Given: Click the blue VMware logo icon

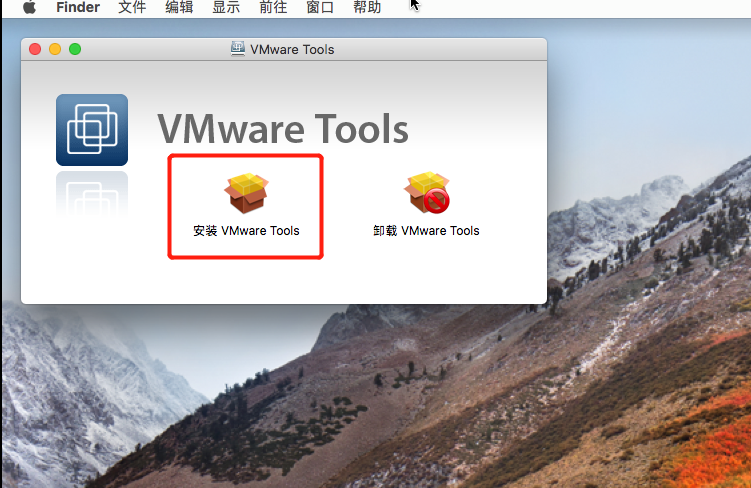Looking at the screenshot, I should [x=92, y=130].
